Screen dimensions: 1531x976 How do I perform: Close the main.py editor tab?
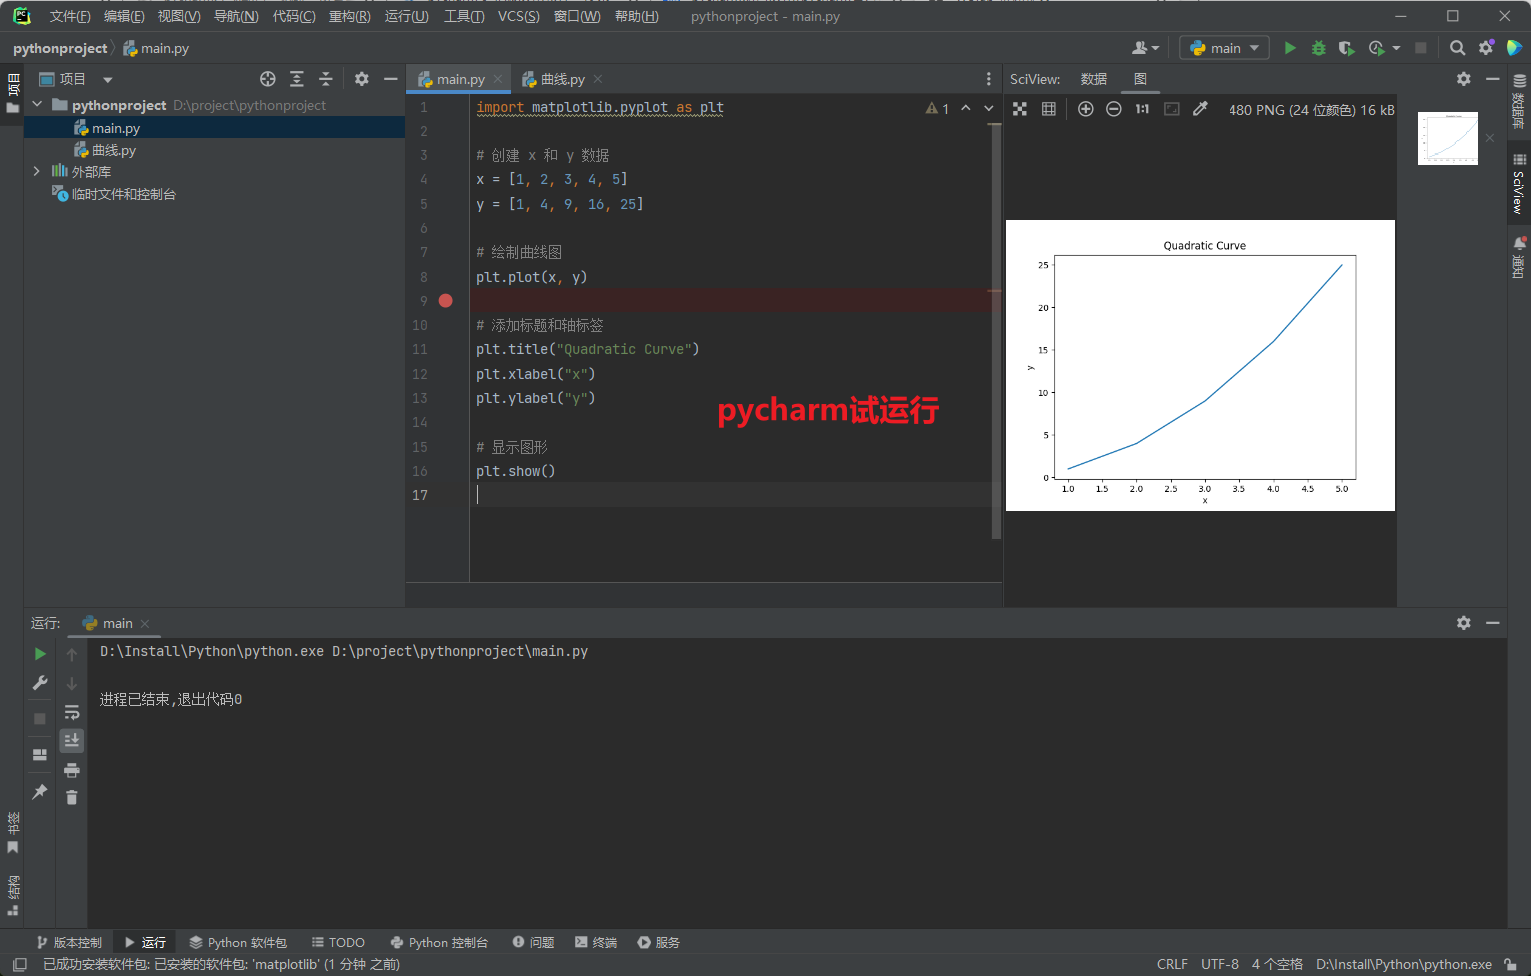(497, 79)
